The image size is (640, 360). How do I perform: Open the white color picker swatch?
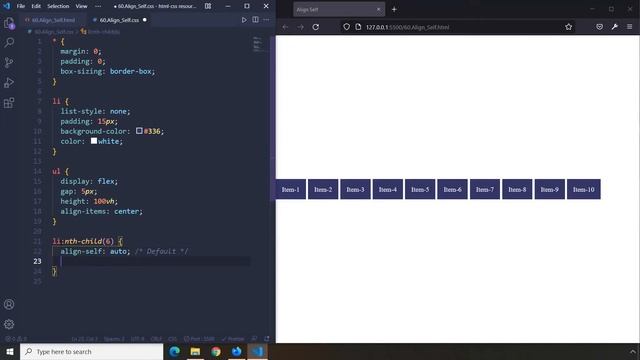[x=94, y=141]
